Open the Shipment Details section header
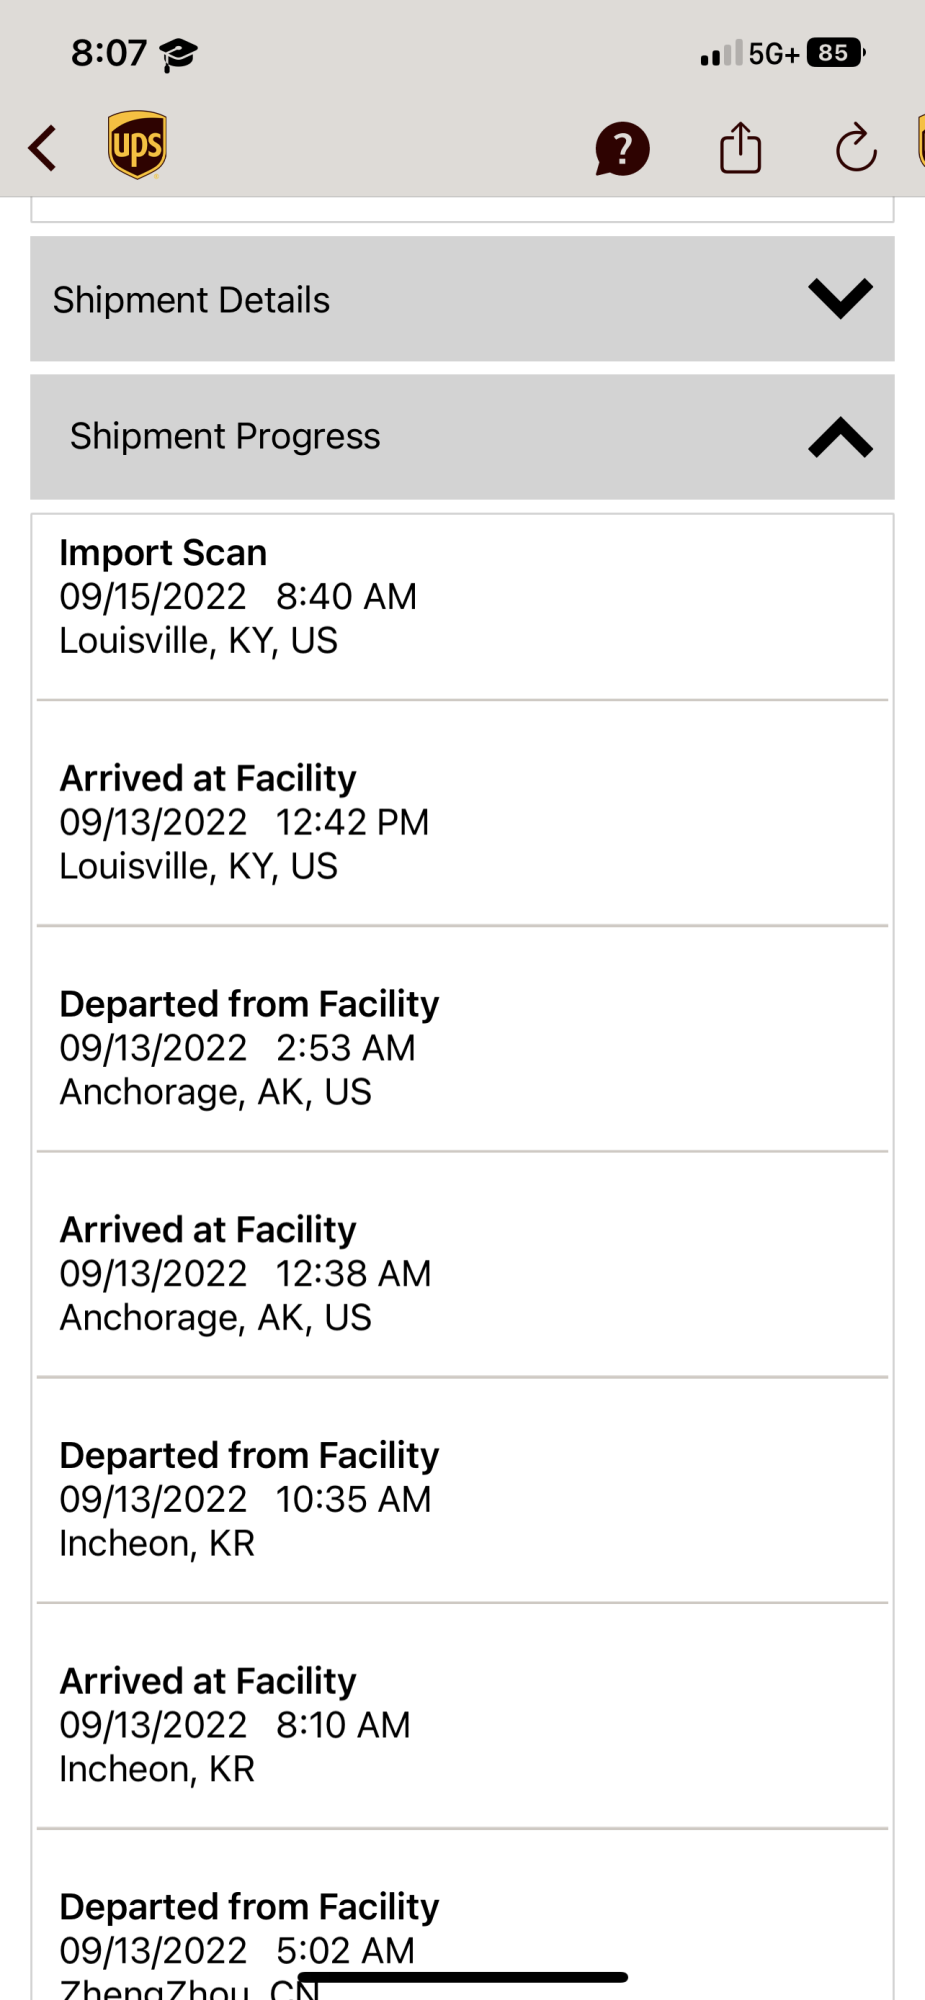This screenshot has height=2000, width=925. tap(462, 299)
